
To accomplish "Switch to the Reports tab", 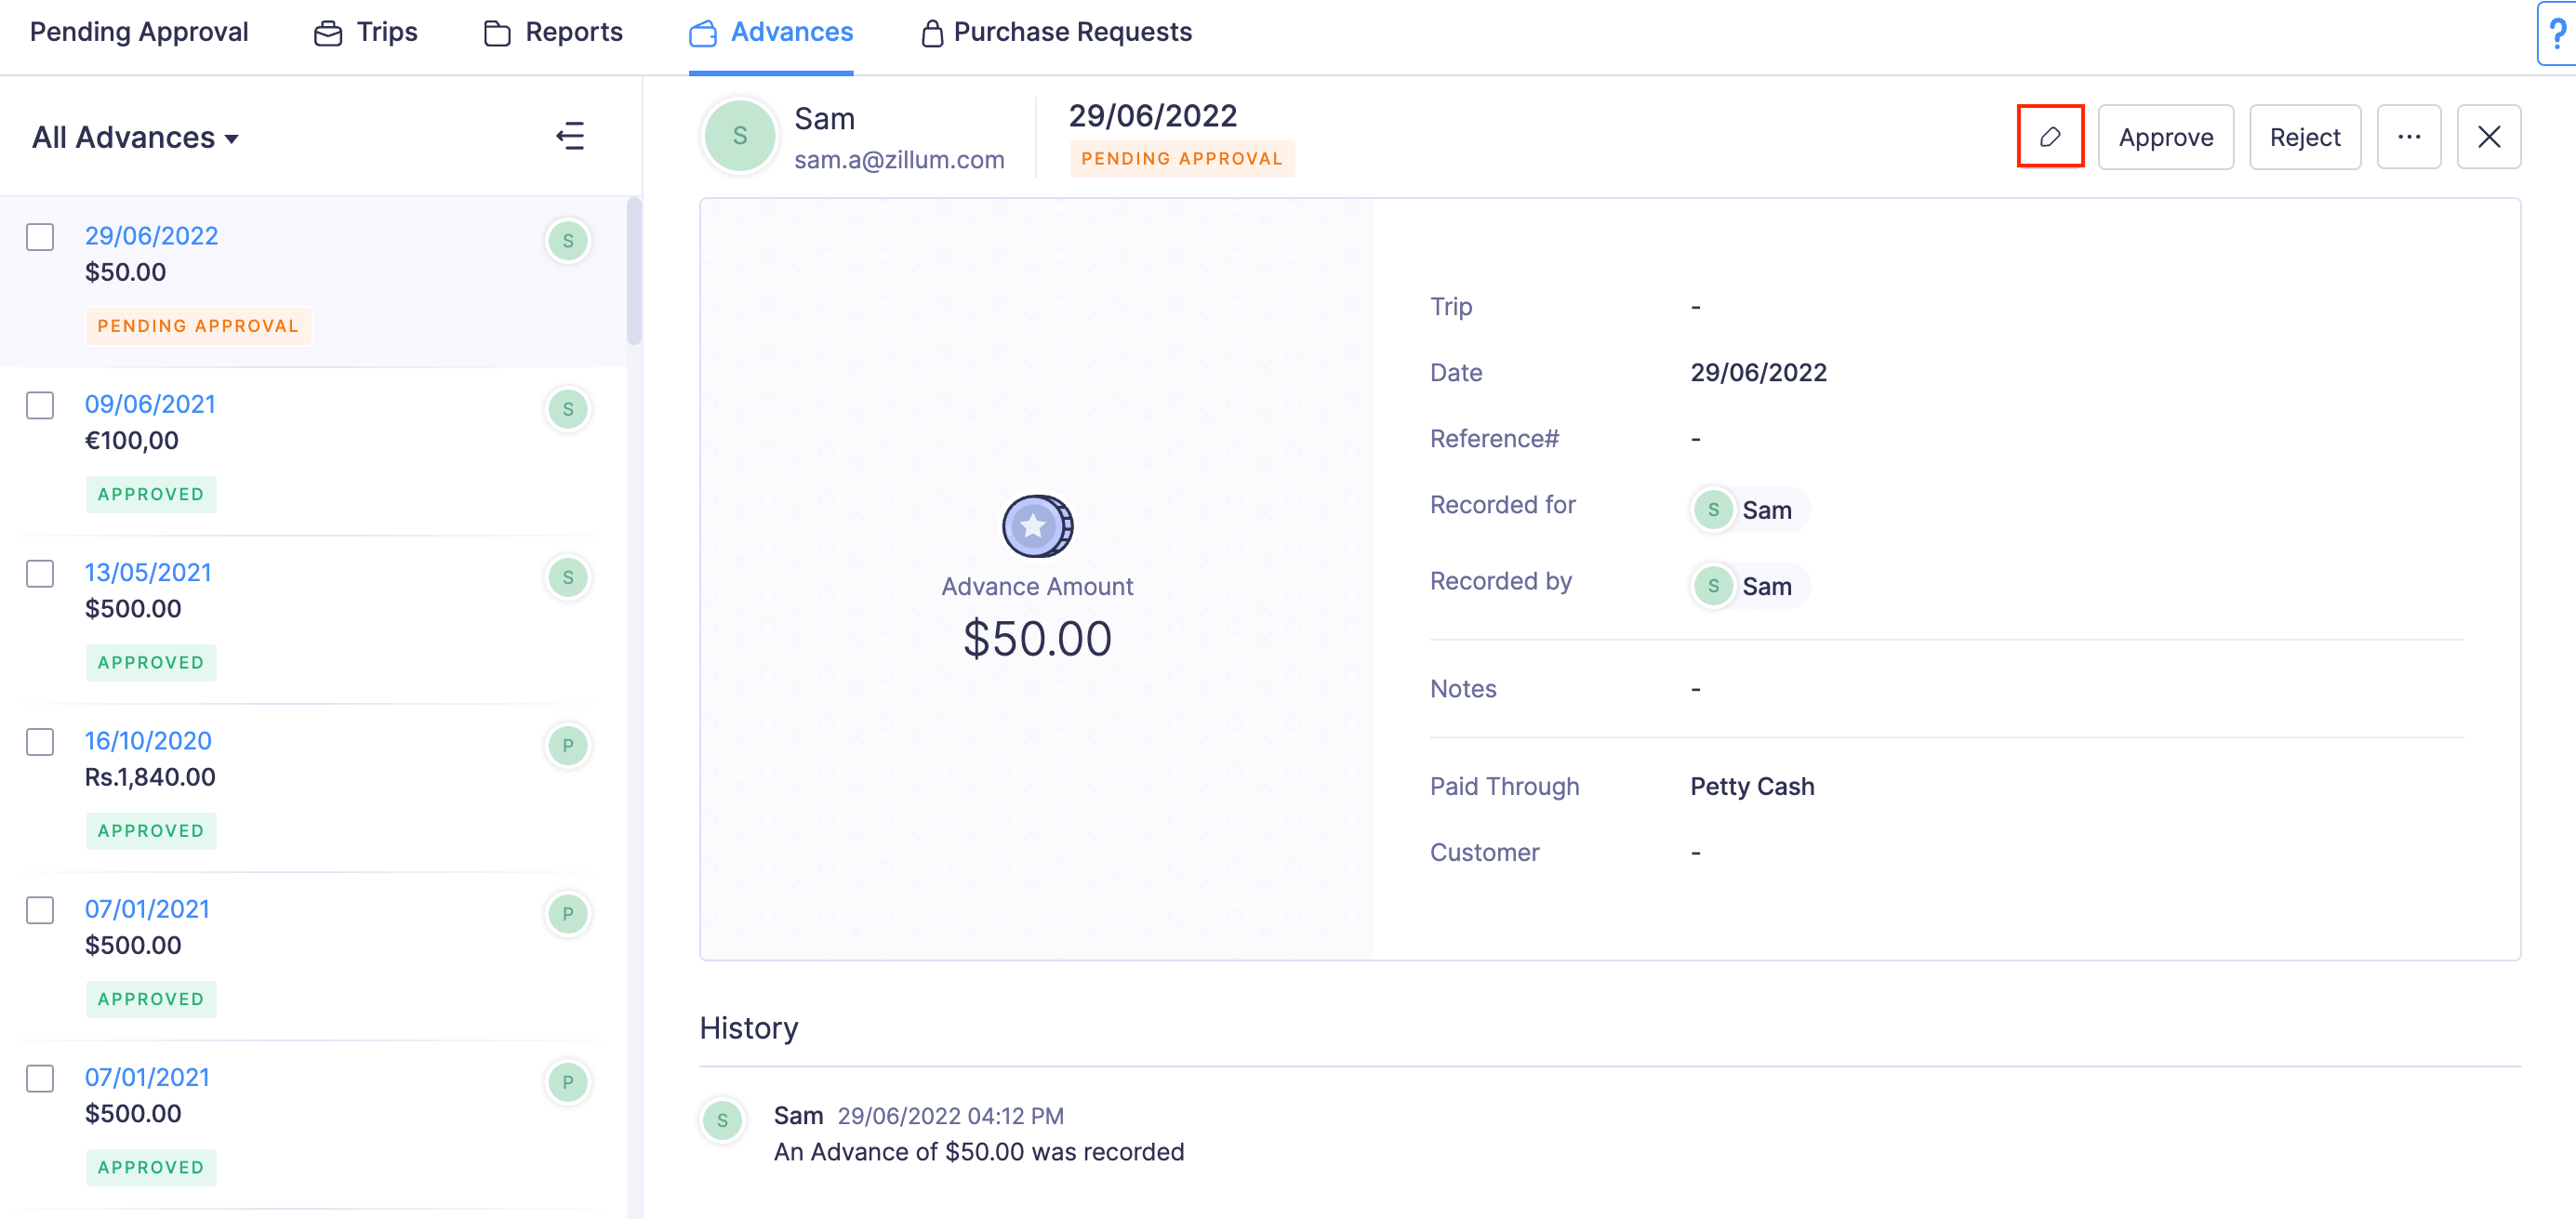I will 553,32.
